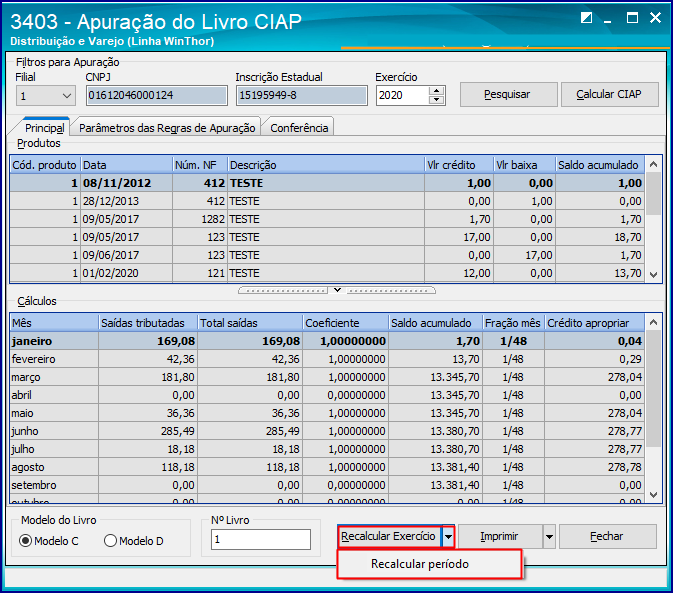Screen dimensions: 673x593
Task: Click the Mês column header
Action: (55, 323)
